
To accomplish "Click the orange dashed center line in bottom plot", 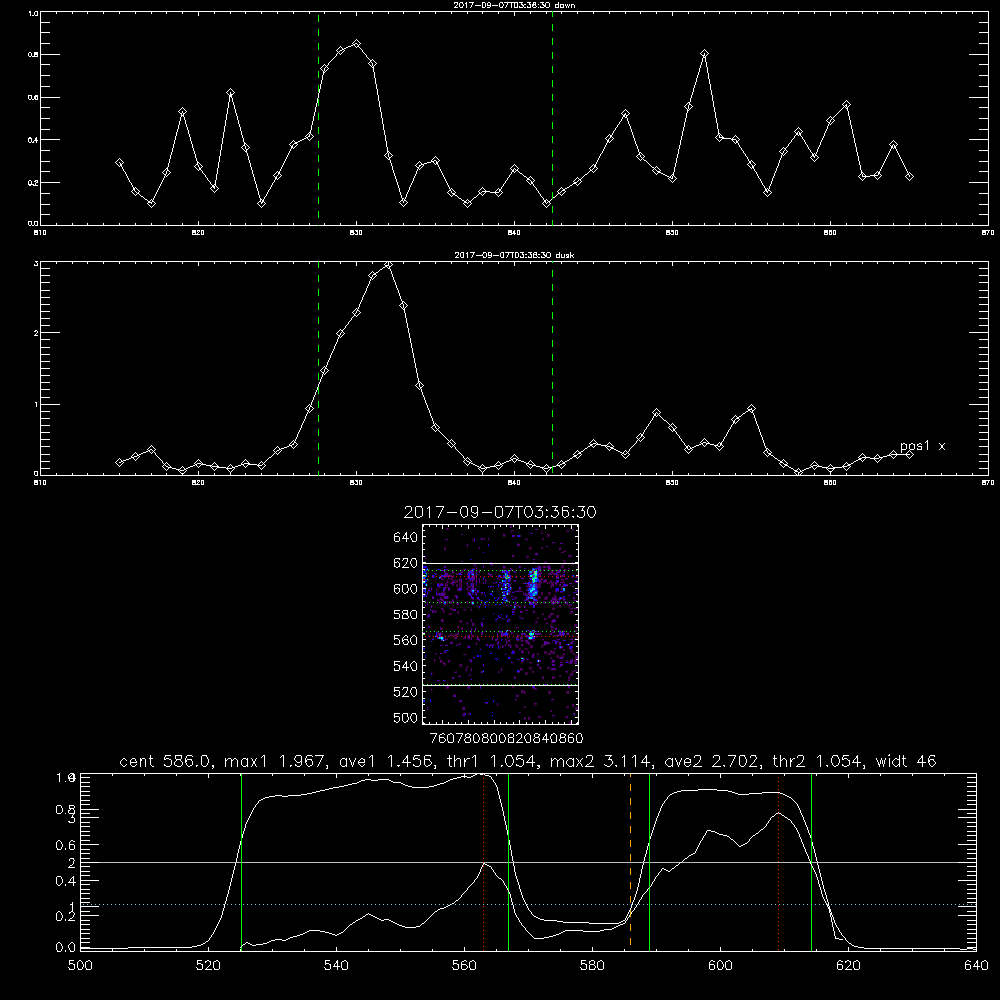I will pos(630,862).
